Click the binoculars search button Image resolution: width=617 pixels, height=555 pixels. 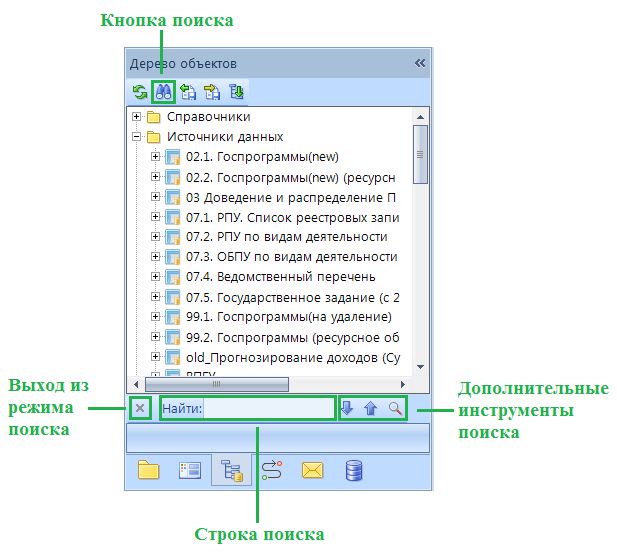162,92
